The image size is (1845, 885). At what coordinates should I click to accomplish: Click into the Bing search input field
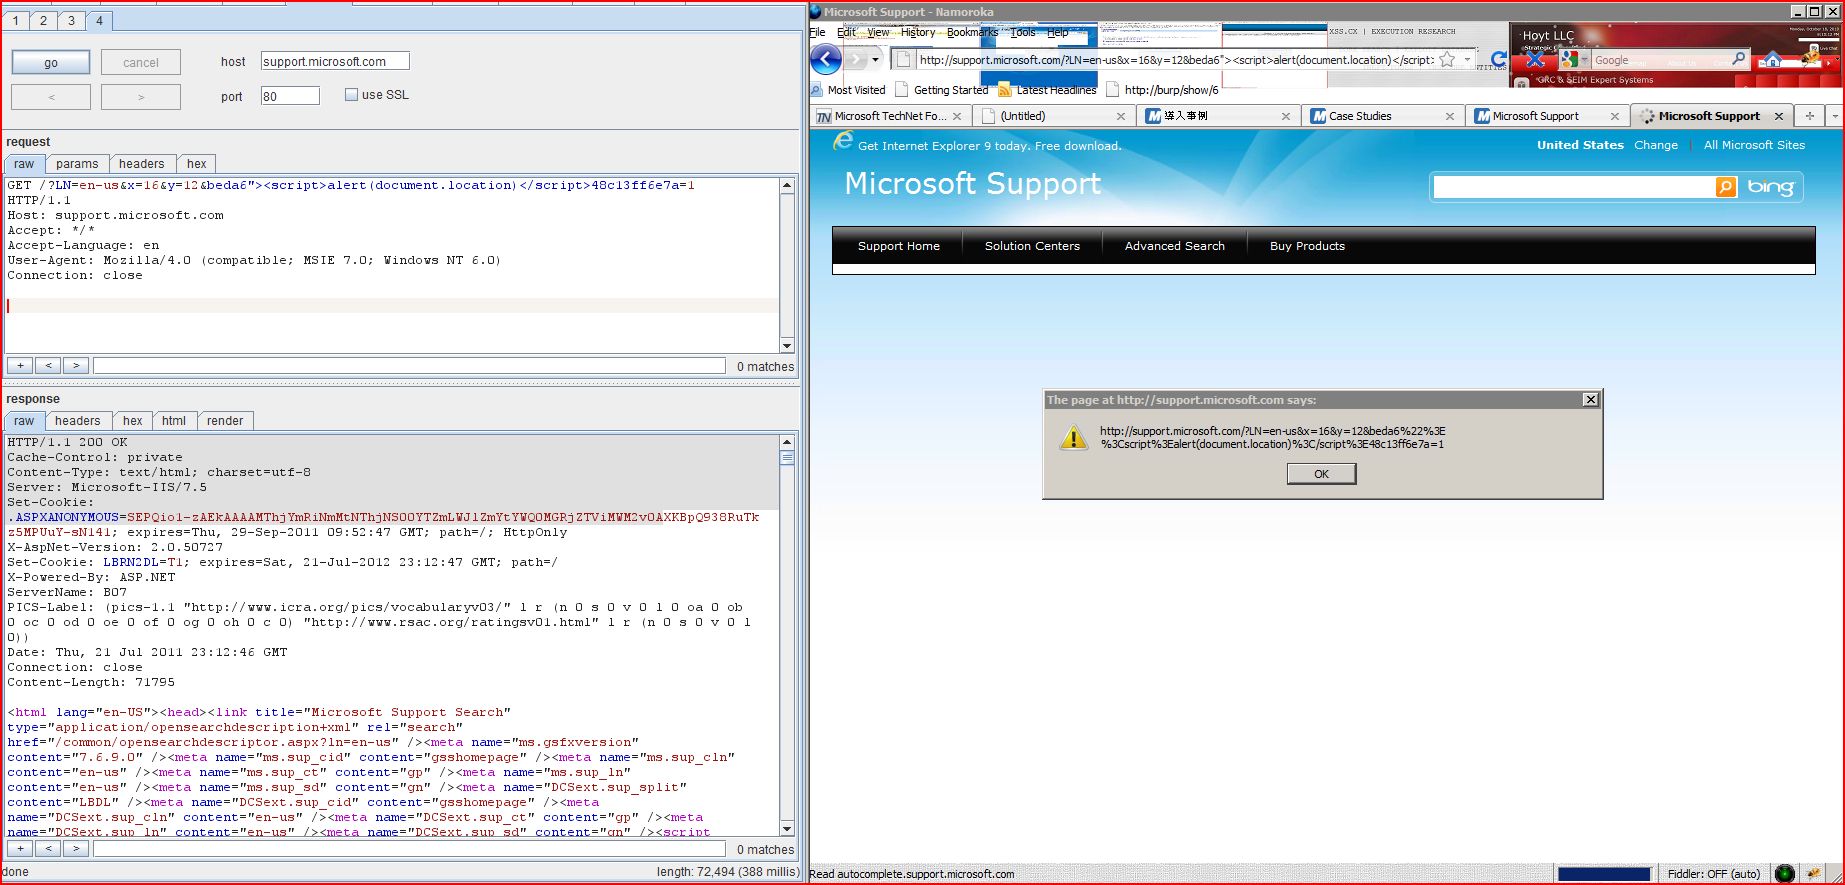pos(1574,187)
